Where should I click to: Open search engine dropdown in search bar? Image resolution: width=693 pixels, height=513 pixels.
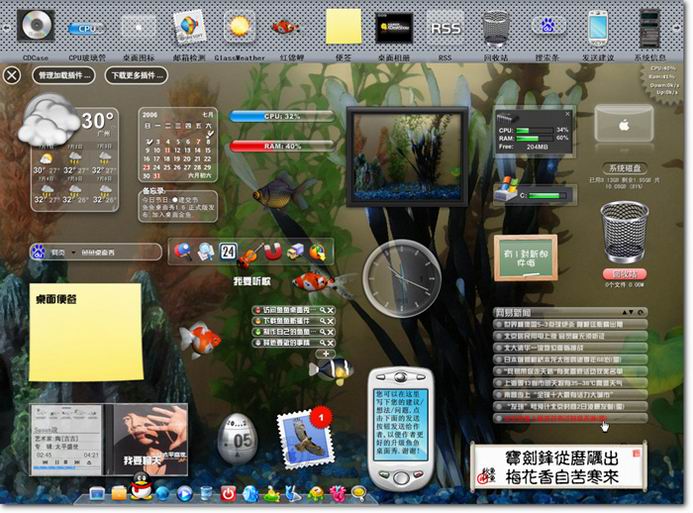click(x=73, y=252)
